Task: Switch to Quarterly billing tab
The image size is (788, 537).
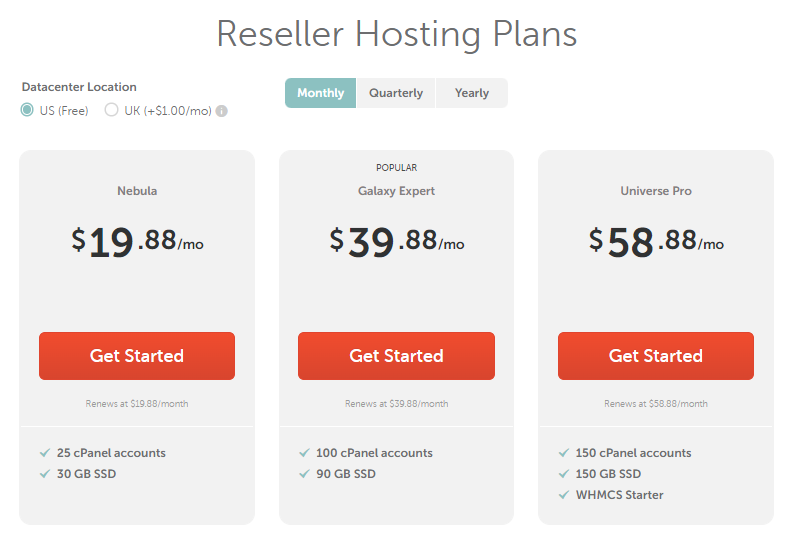Action: (396, 93)
